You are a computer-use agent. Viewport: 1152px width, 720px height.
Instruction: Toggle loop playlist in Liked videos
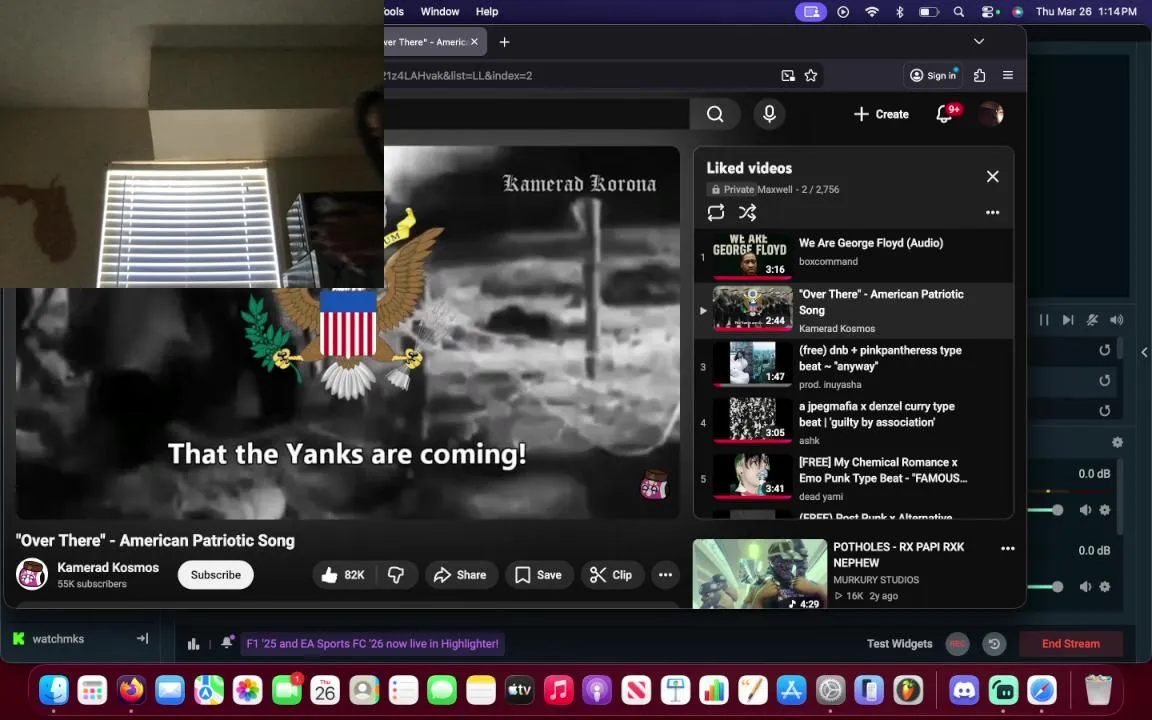click(716, 212)
